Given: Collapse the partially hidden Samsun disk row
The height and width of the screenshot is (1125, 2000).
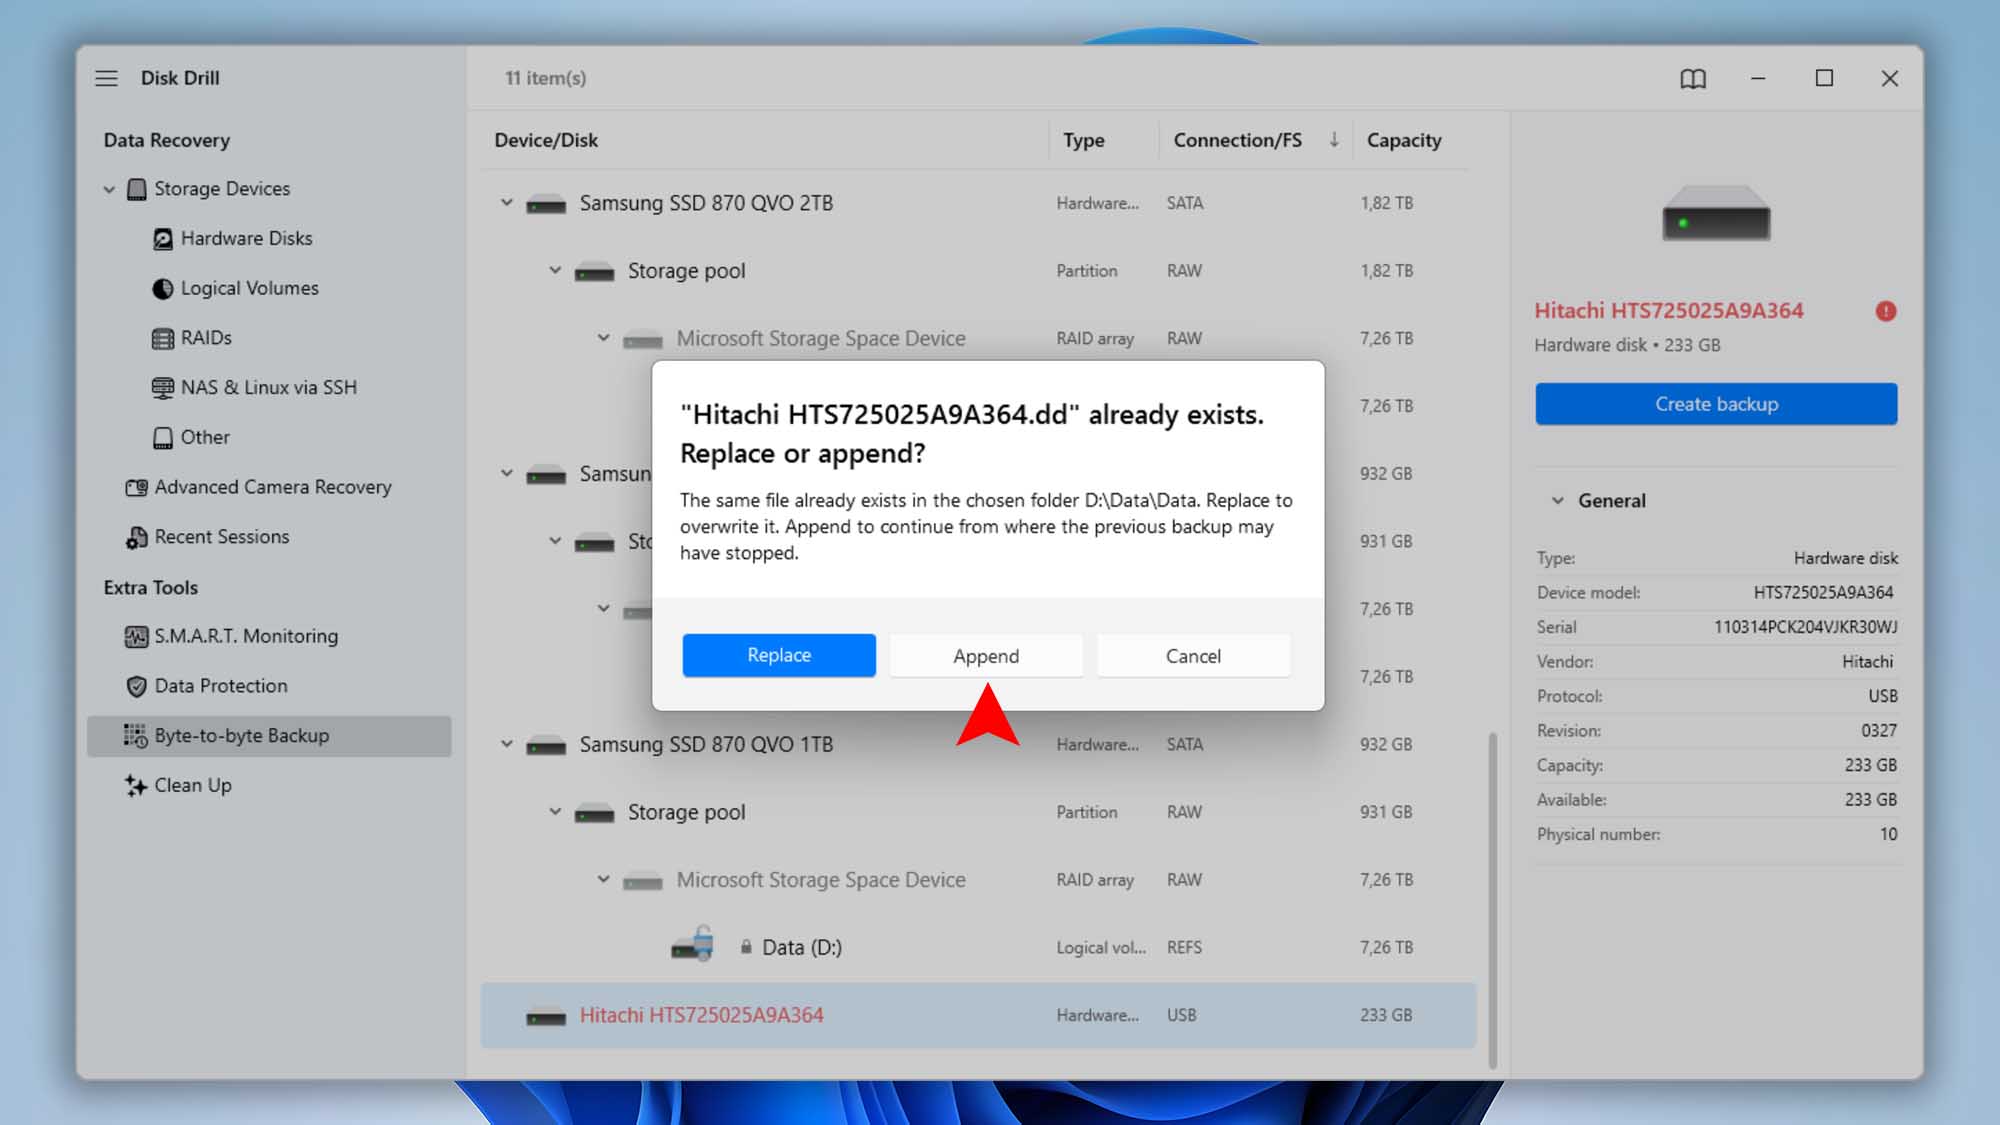Looking at the screenshot, I should coord(507,473).
